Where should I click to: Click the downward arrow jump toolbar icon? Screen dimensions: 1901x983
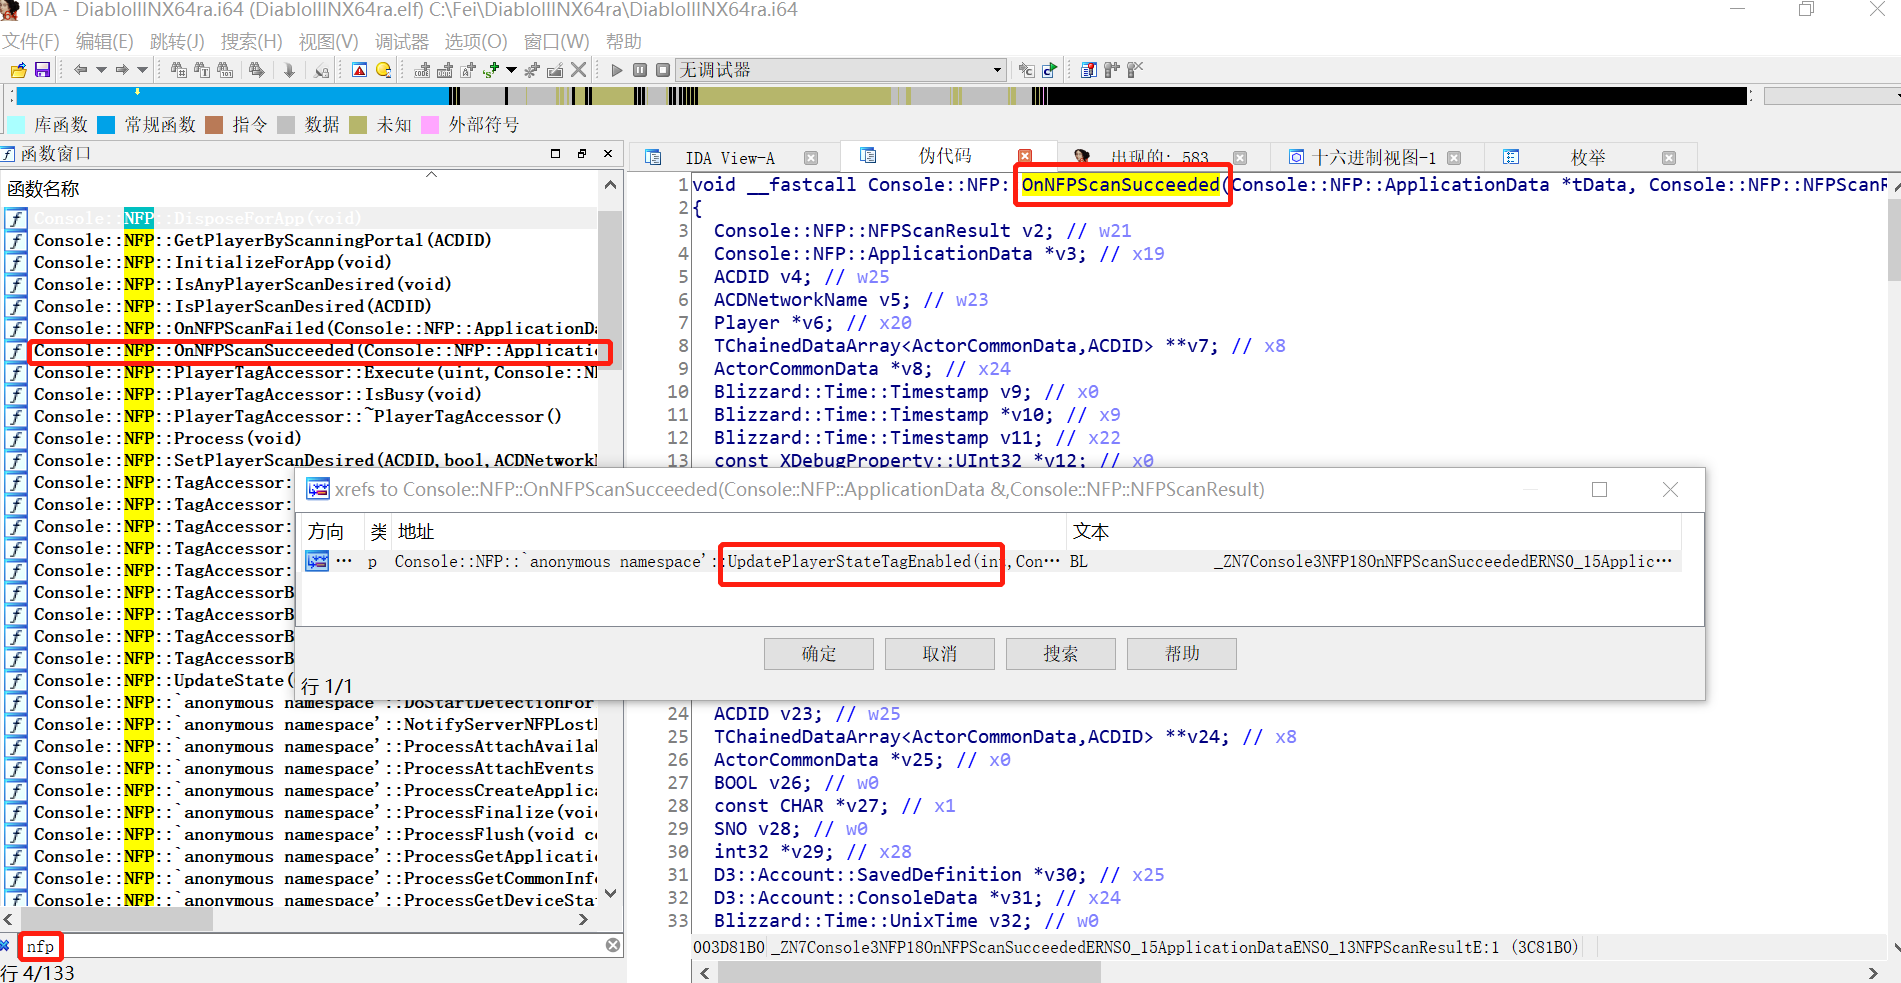click(x=289, y=70)
